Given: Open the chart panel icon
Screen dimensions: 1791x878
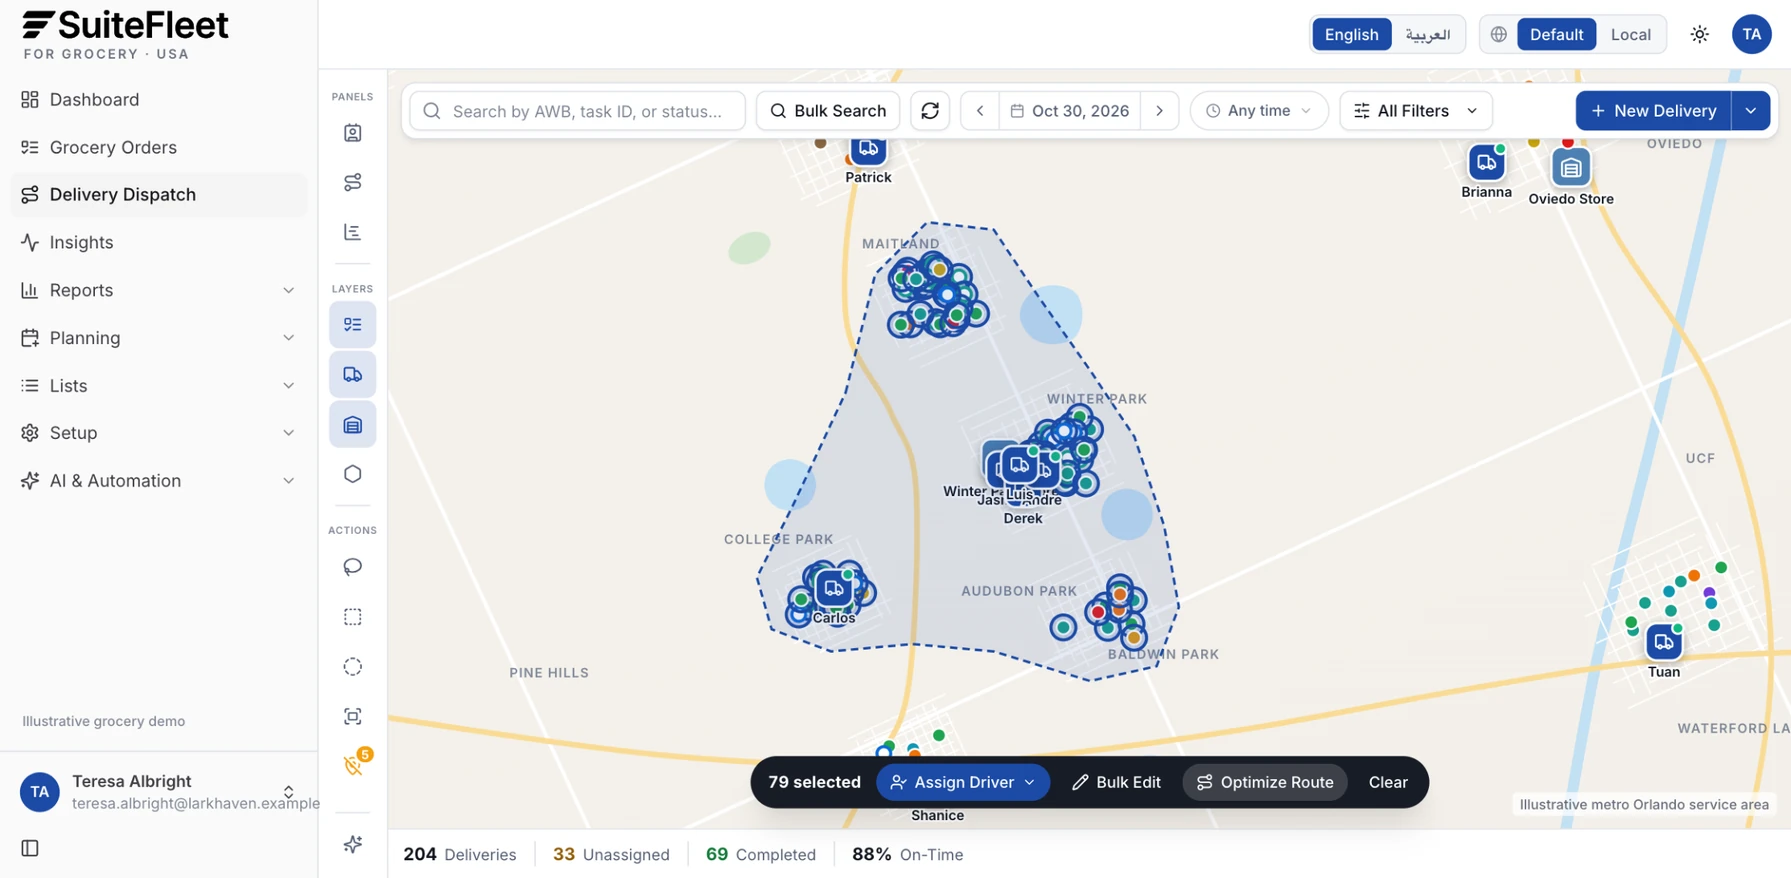Looking at the screenshot, I should click(x=352, y=232).
